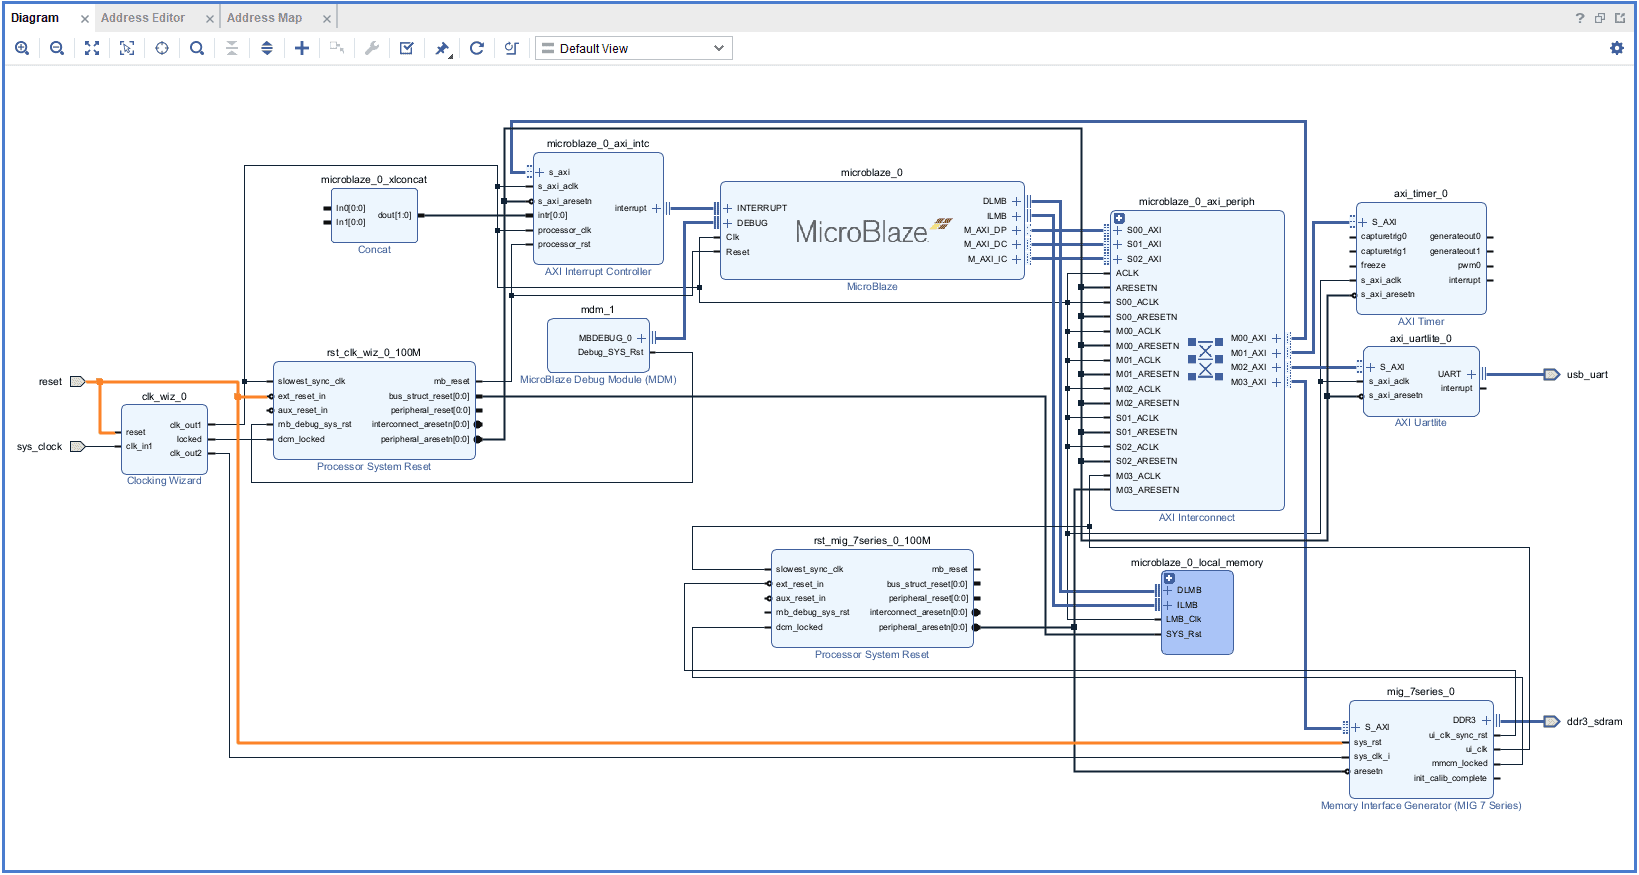The height and width of the screenshot is (875, 1639).
Task: Expand the DDR3 interface on mig_7series_0
Action: click(x=1486, y=720)
